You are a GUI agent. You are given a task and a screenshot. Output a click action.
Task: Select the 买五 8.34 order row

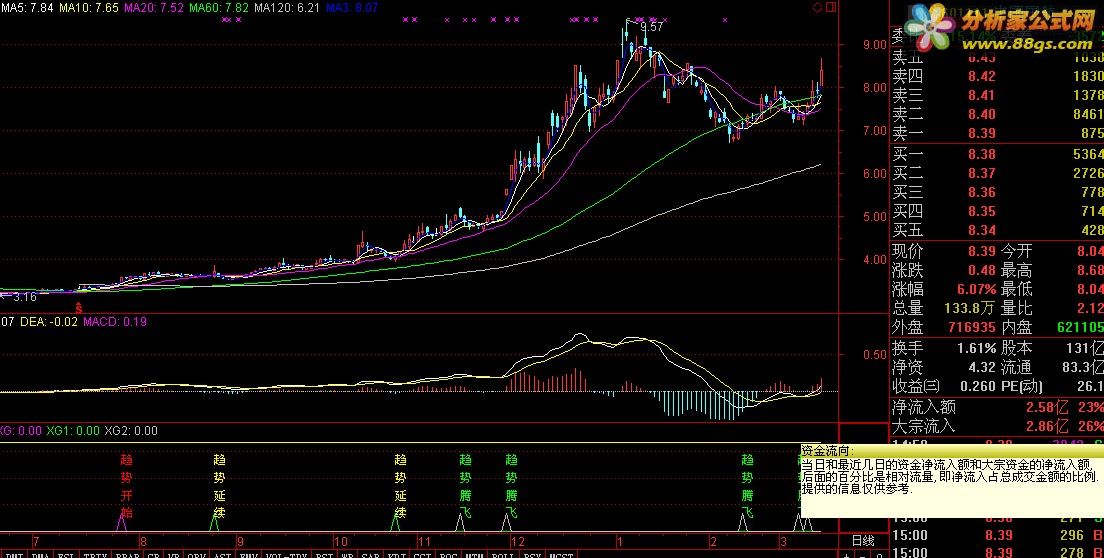coord(997,230)
